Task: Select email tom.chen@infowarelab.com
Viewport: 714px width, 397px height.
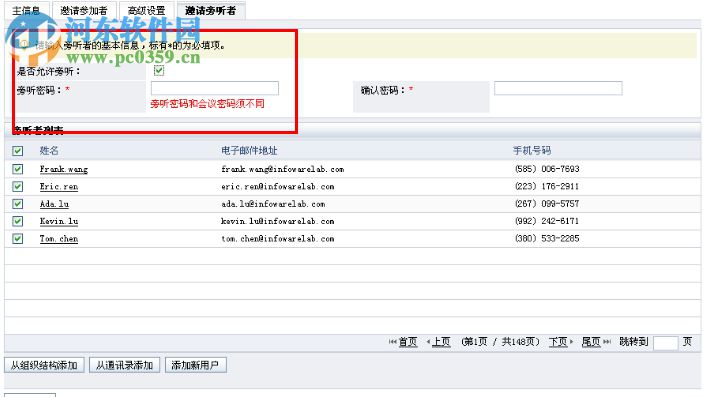Action: (x=278, y=238)
